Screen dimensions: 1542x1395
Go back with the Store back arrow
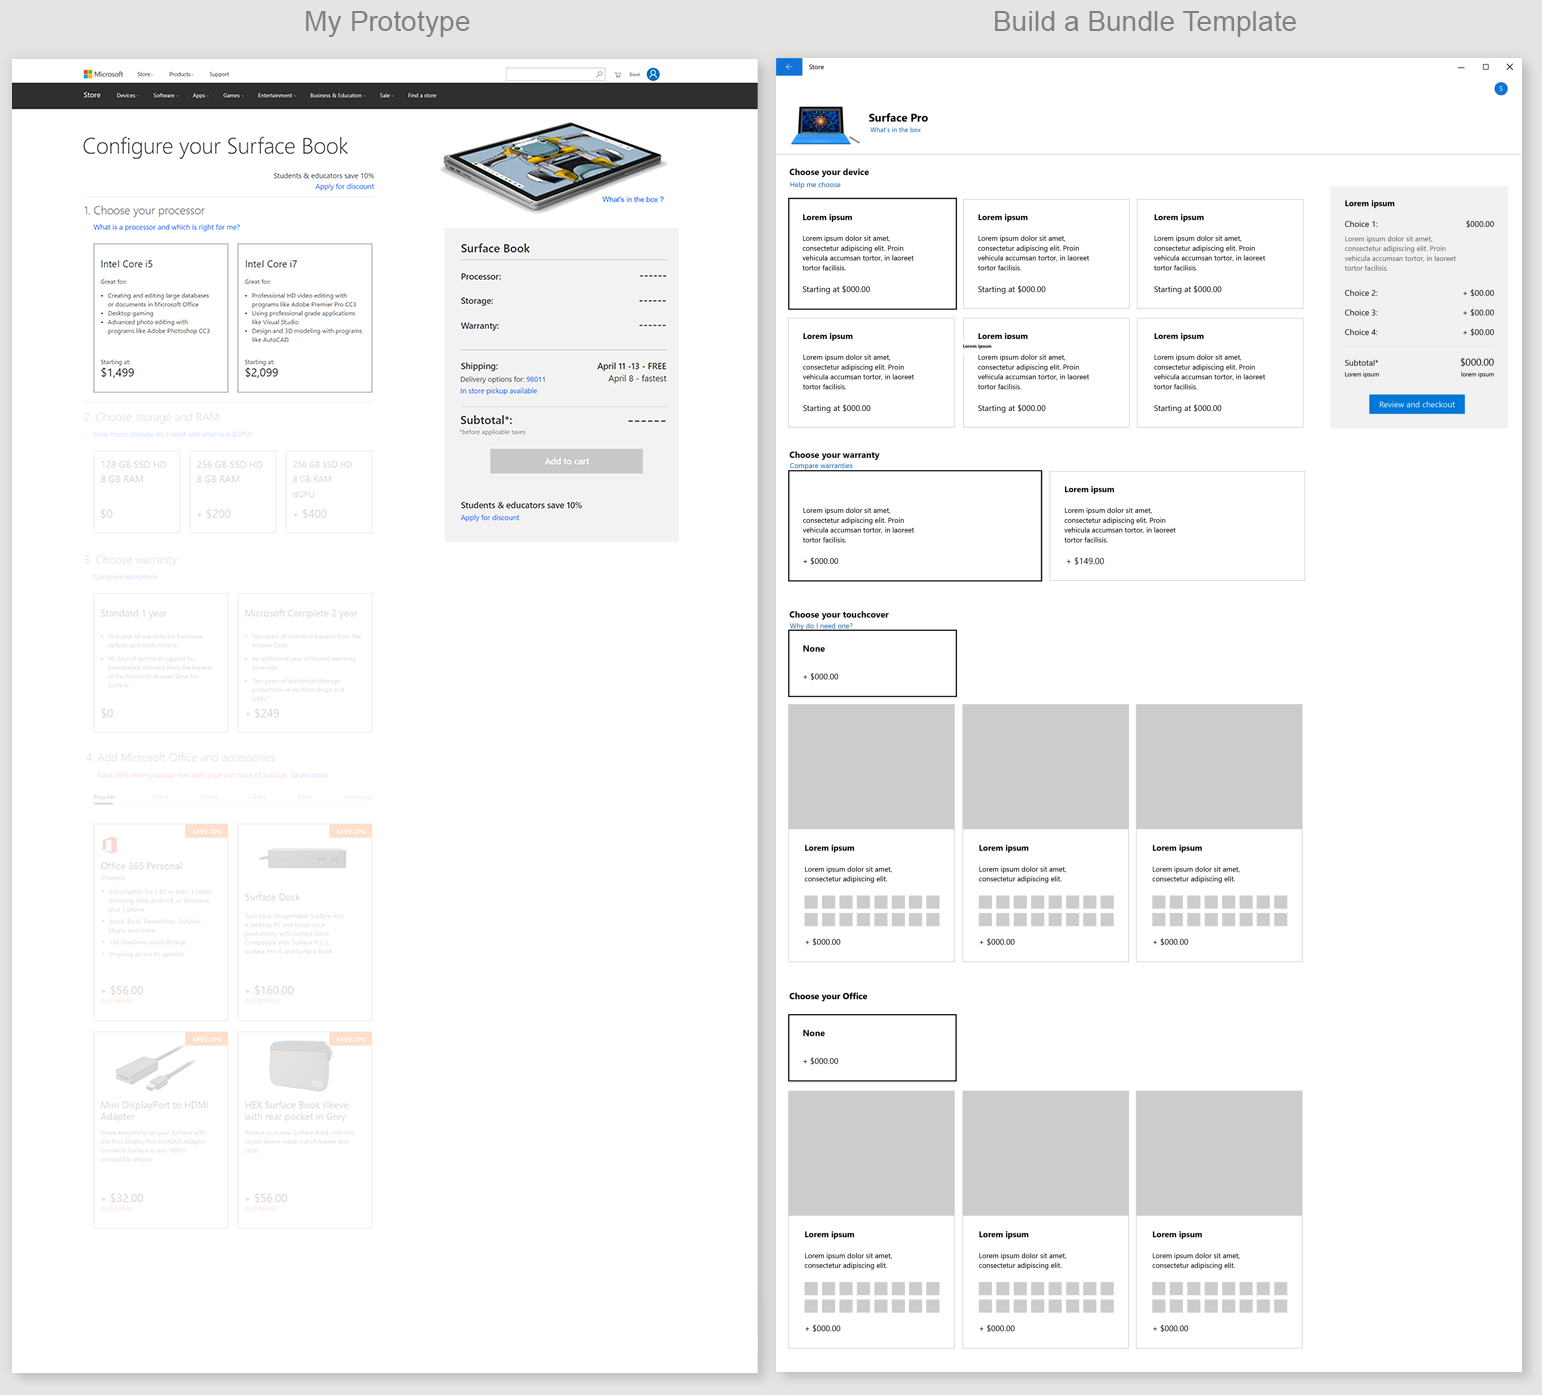789,67
